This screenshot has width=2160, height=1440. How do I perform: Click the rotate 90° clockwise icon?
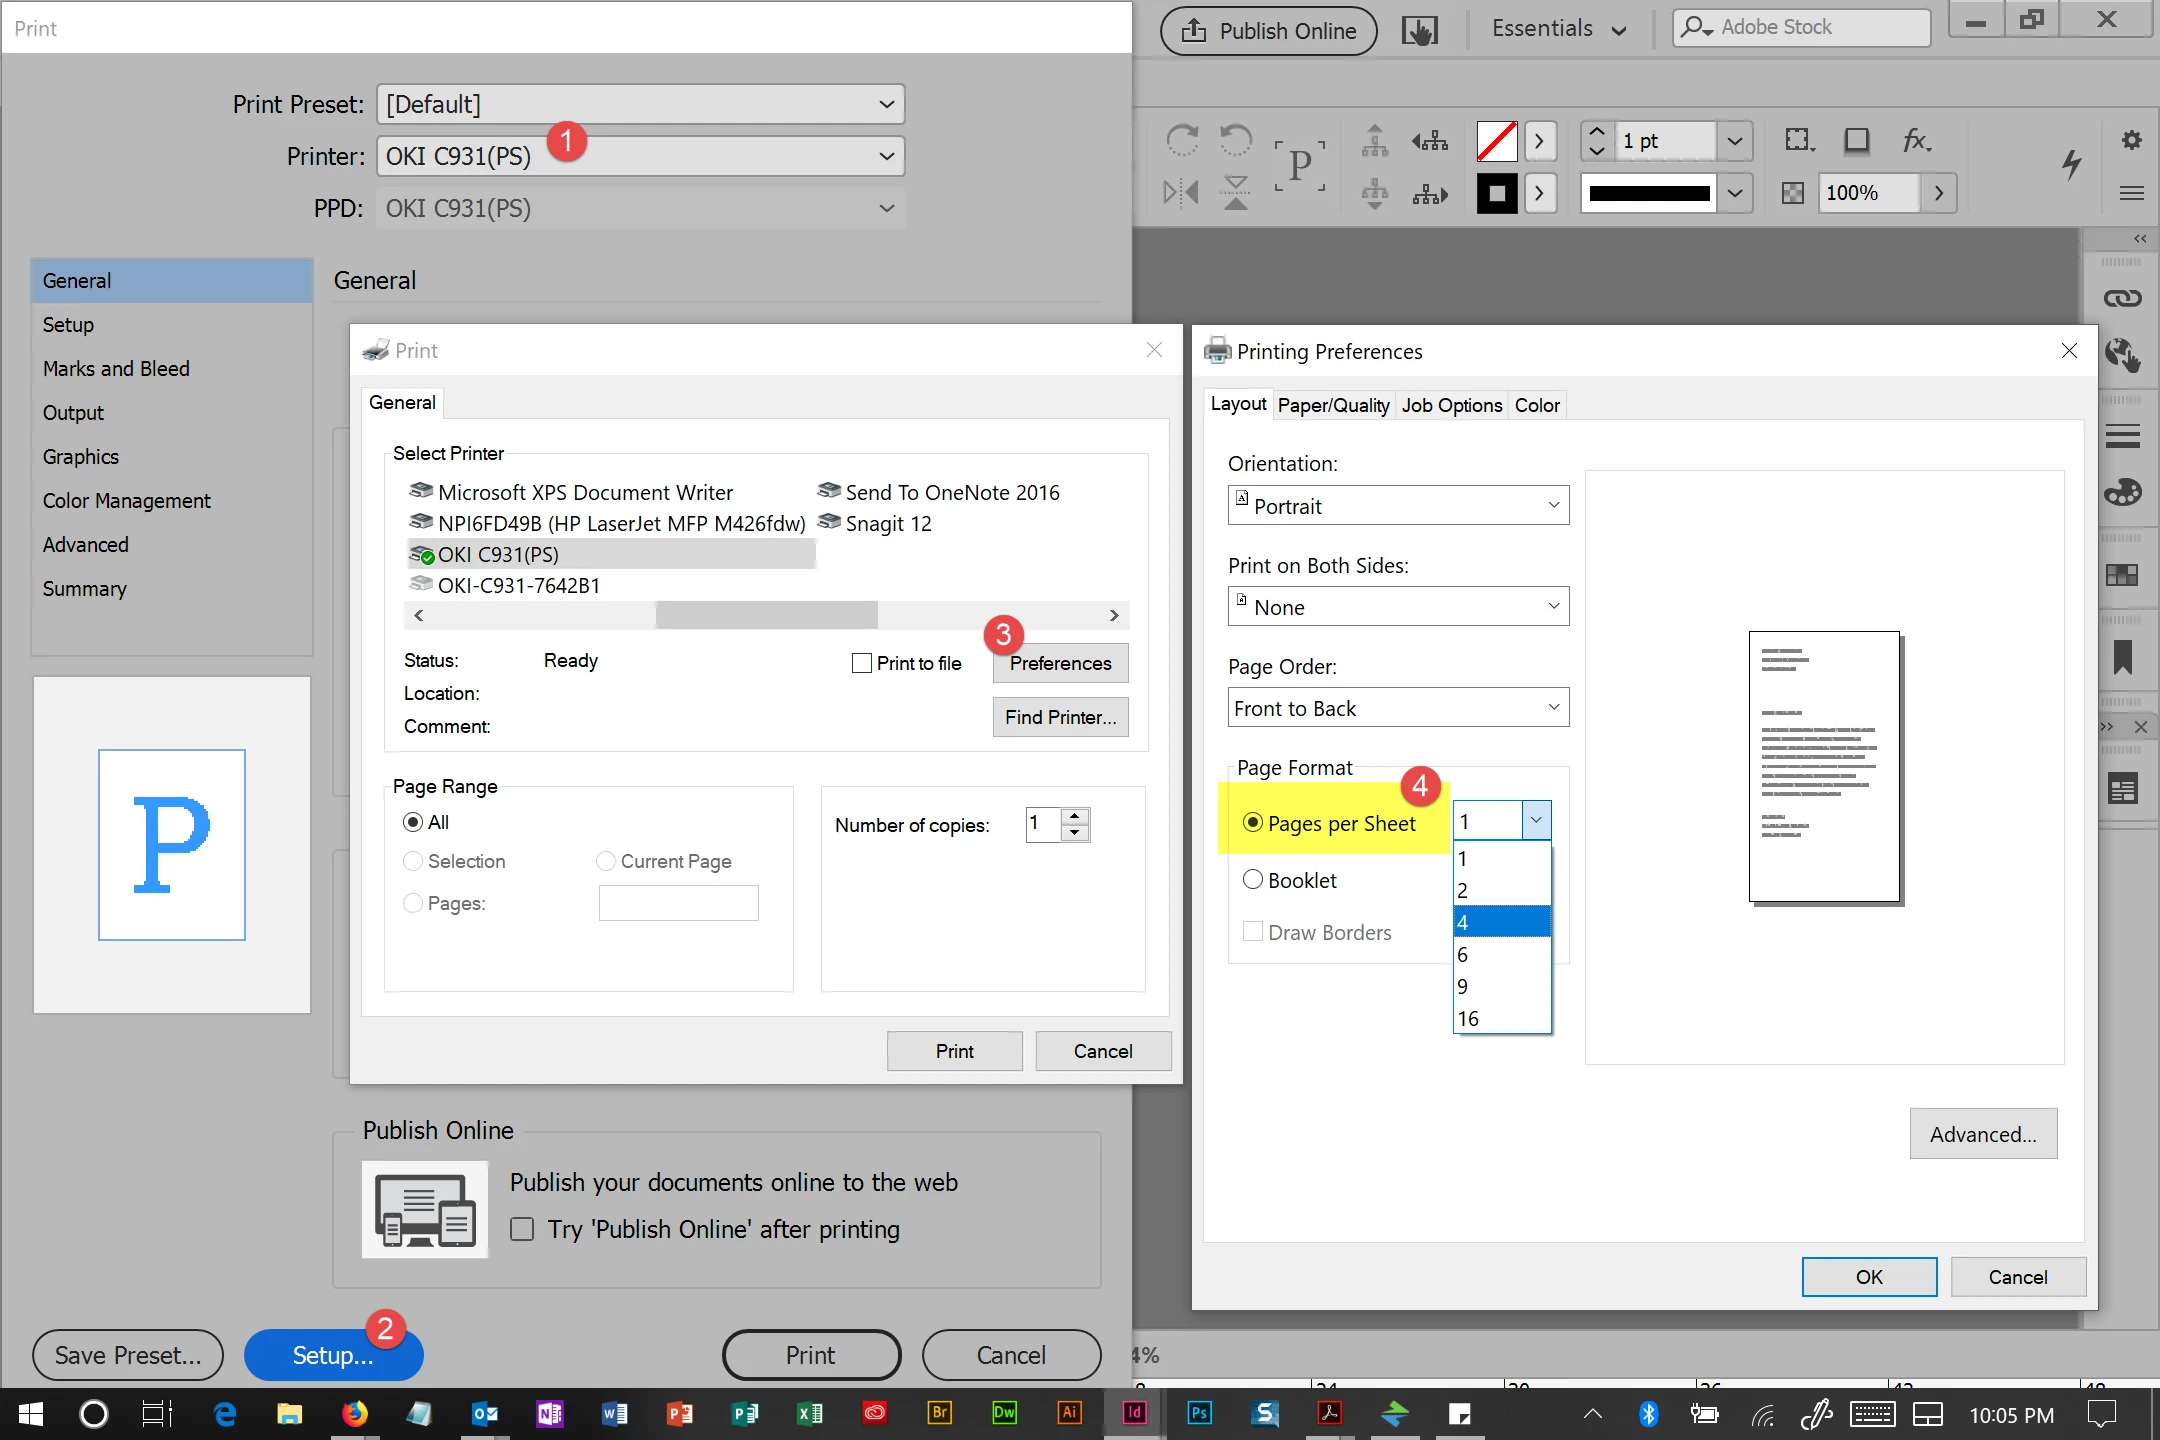point(1182,140)
